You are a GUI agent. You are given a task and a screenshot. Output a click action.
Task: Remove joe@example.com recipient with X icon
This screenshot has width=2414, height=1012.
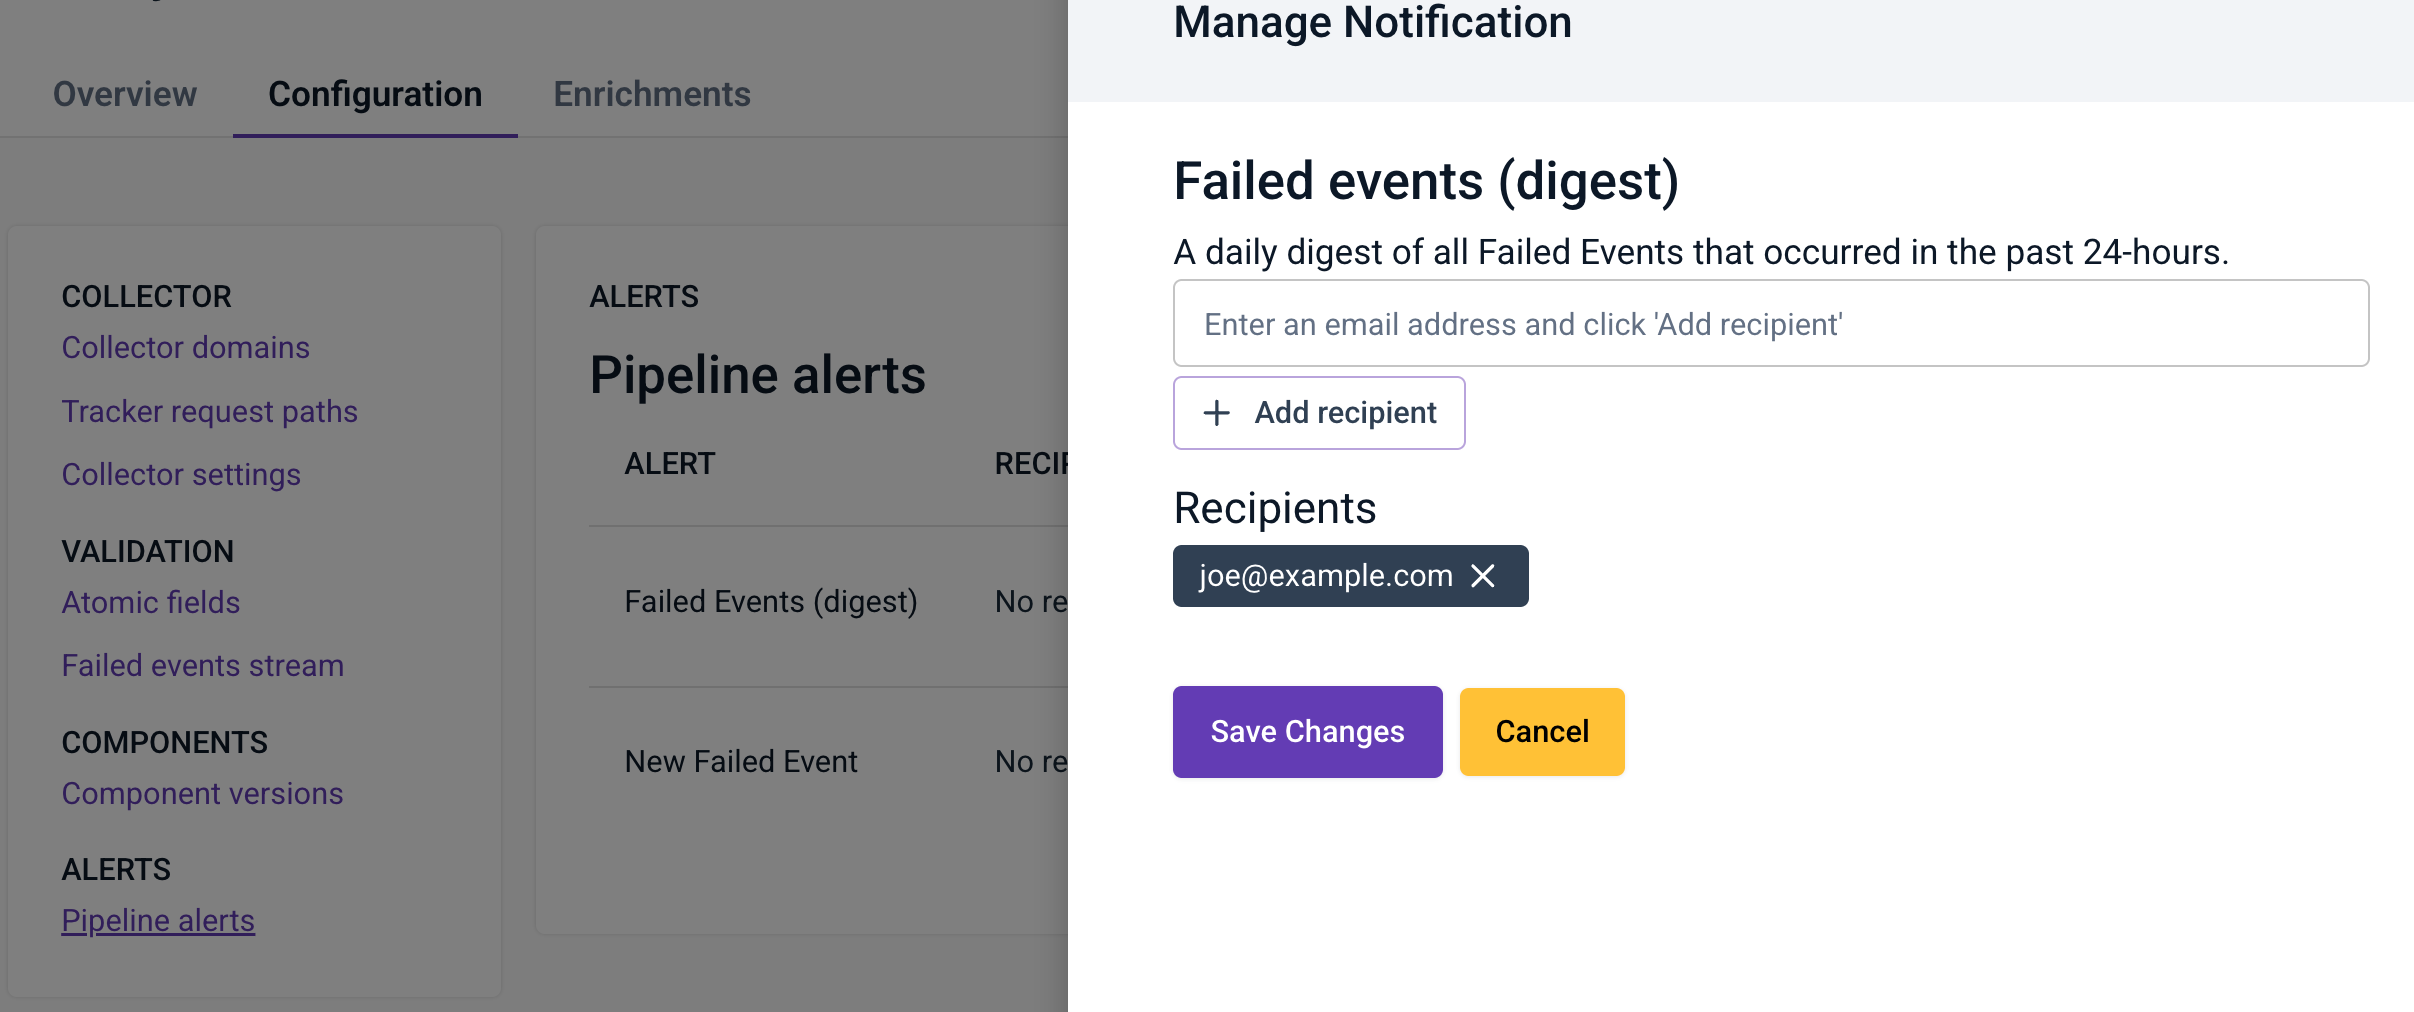1483,576
